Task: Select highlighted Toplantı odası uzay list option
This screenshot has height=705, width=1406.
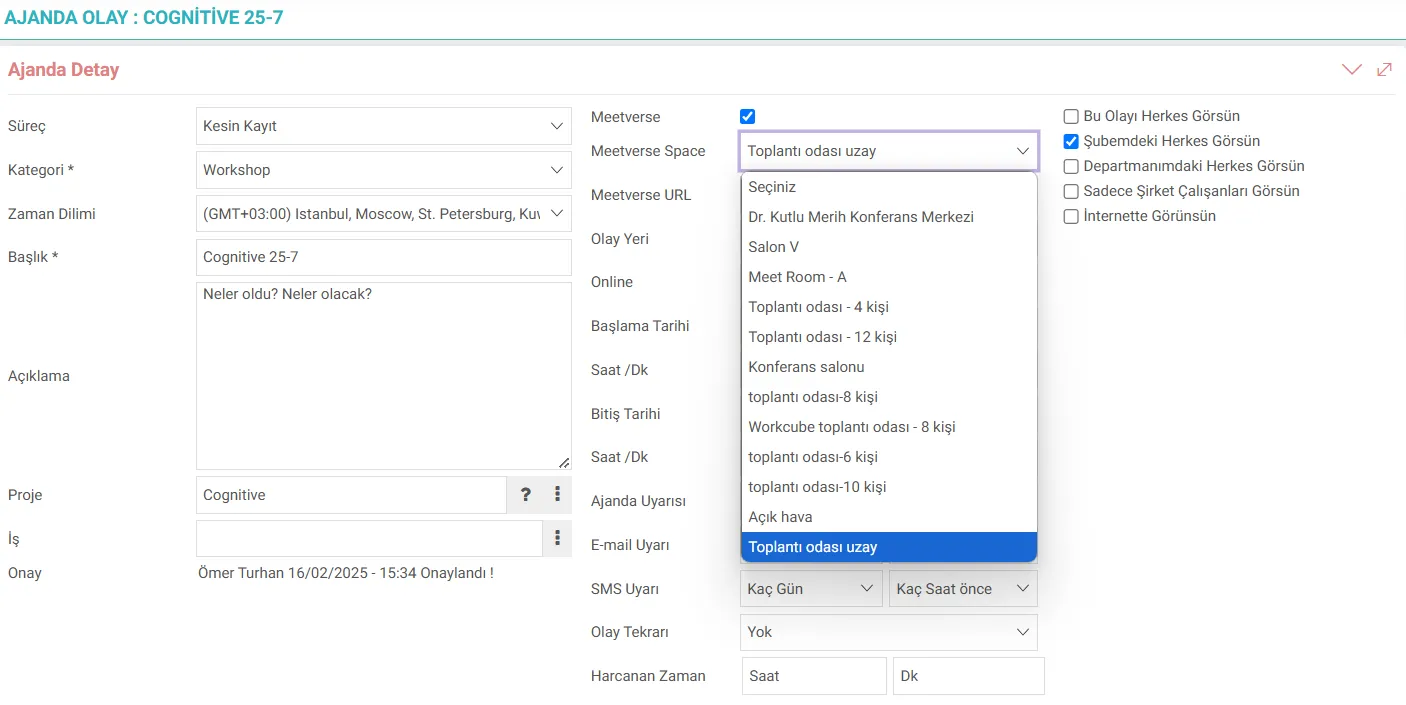Action: [889, 547]
